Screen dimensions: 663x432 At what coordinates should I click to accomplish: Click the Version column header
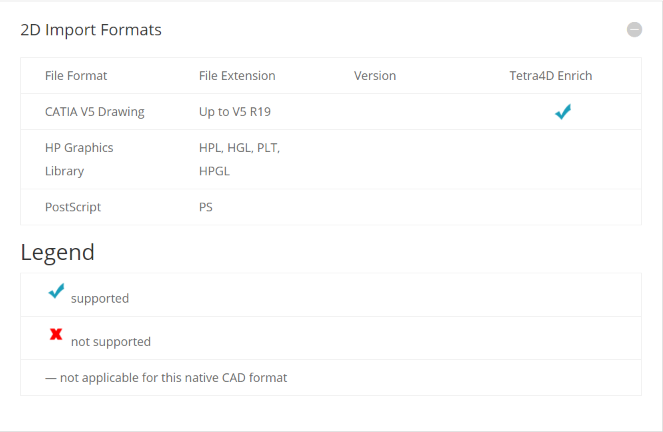click(x=375, y=76)
